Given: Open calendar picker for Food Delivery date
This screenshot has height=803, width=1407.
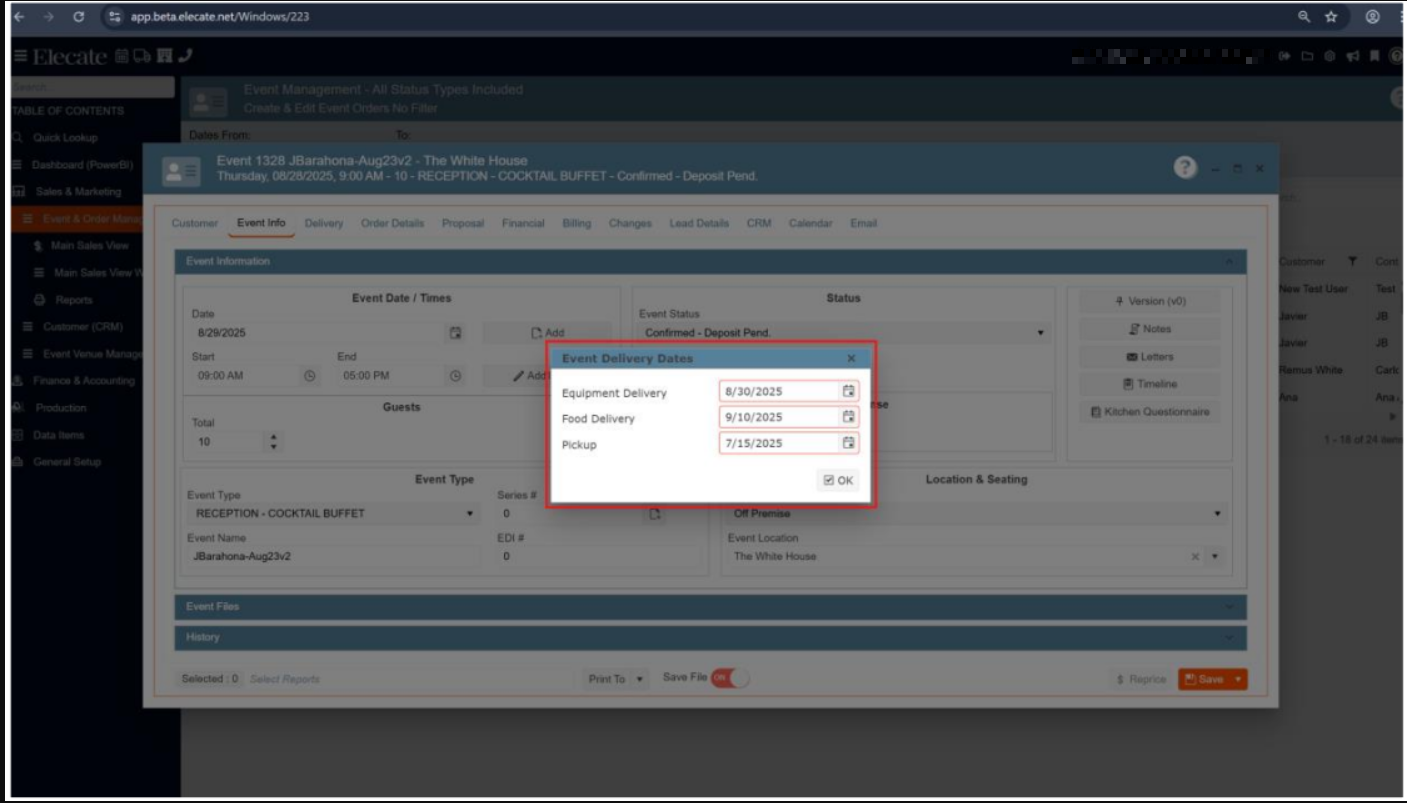Looking at the screenshot, I should (848, 417).
